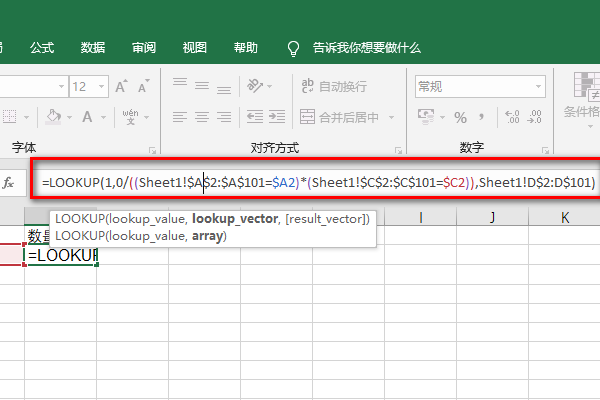Toggle 自动换行 wrap text

(332, 87)
